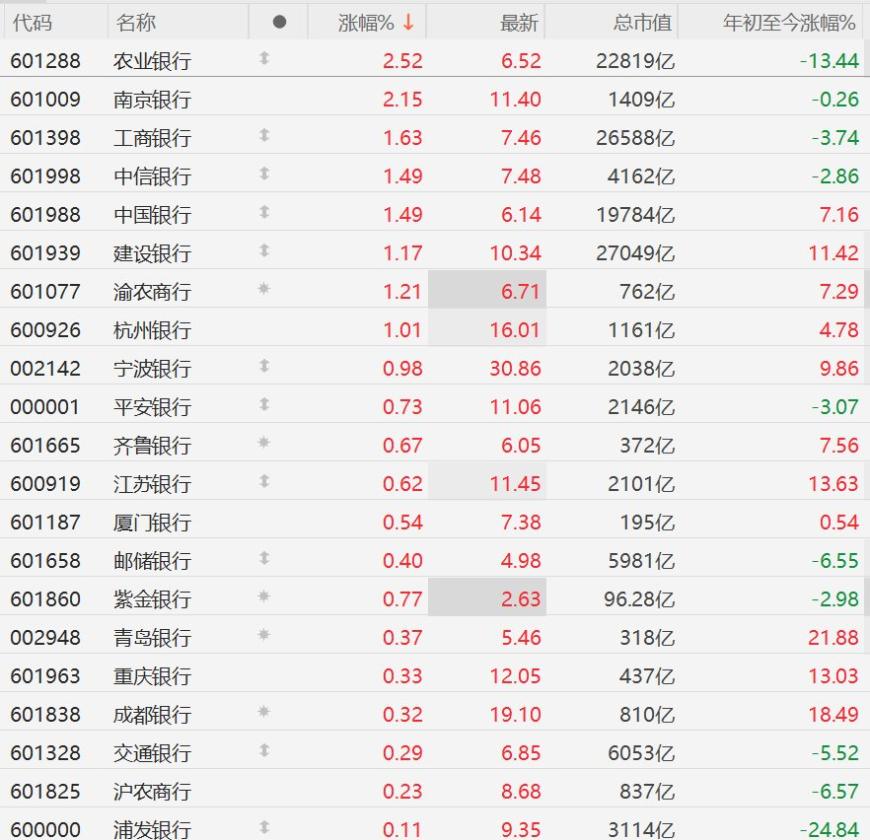Click the marker icon in the 平安银行 row
The width and height of the screenshot is (870, 840).
[x=265, y=404]
